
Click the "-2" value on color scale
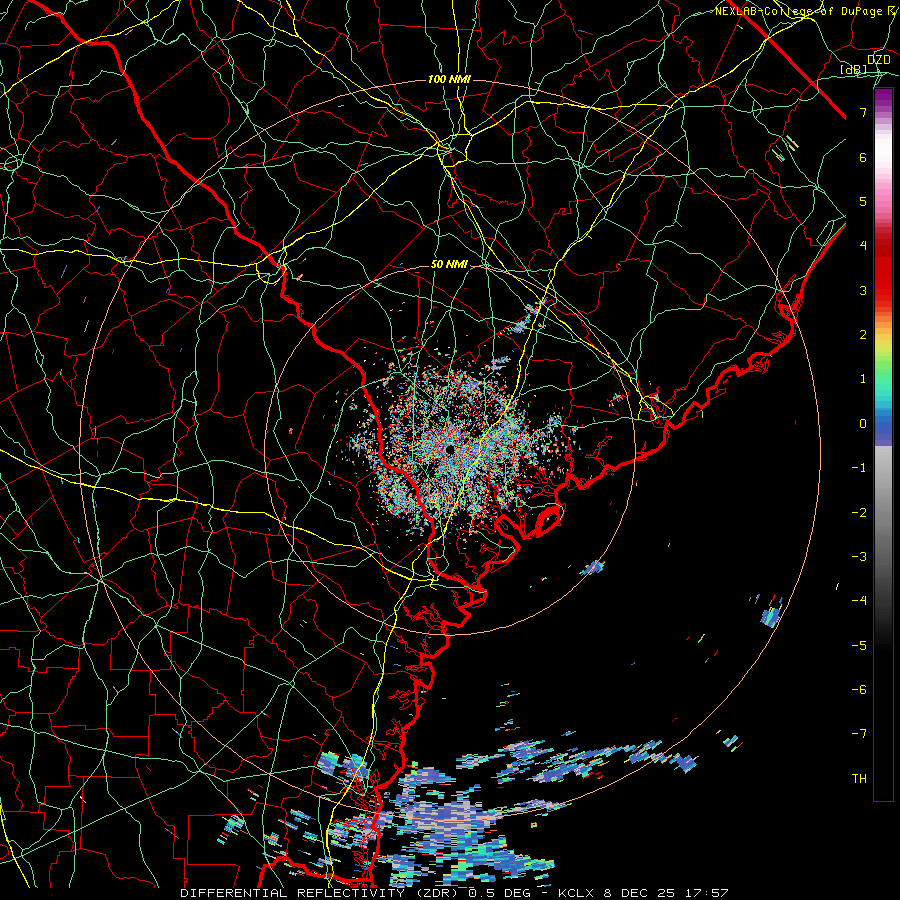(859, 513)
